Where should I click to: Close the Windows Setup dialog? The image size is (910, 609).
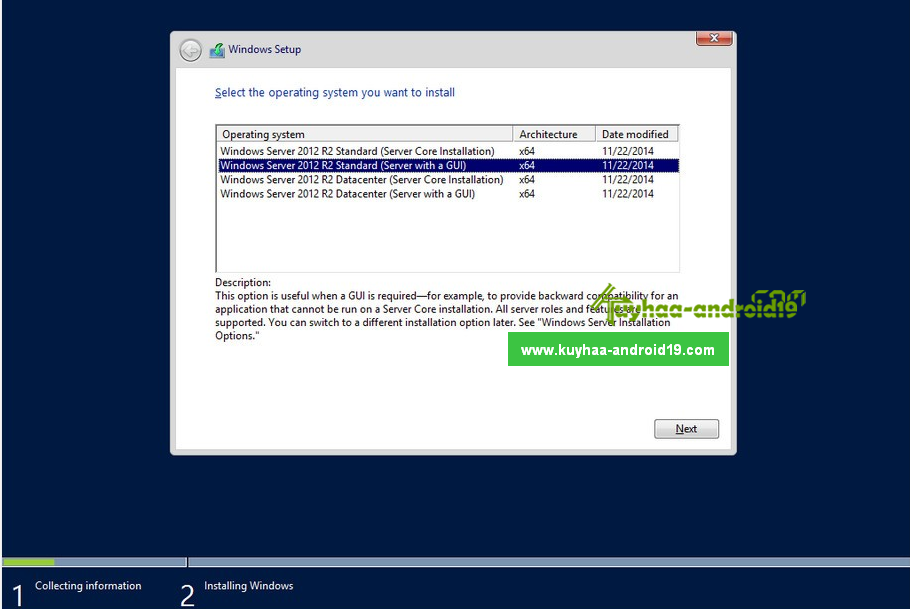click(x=713, y=38)
